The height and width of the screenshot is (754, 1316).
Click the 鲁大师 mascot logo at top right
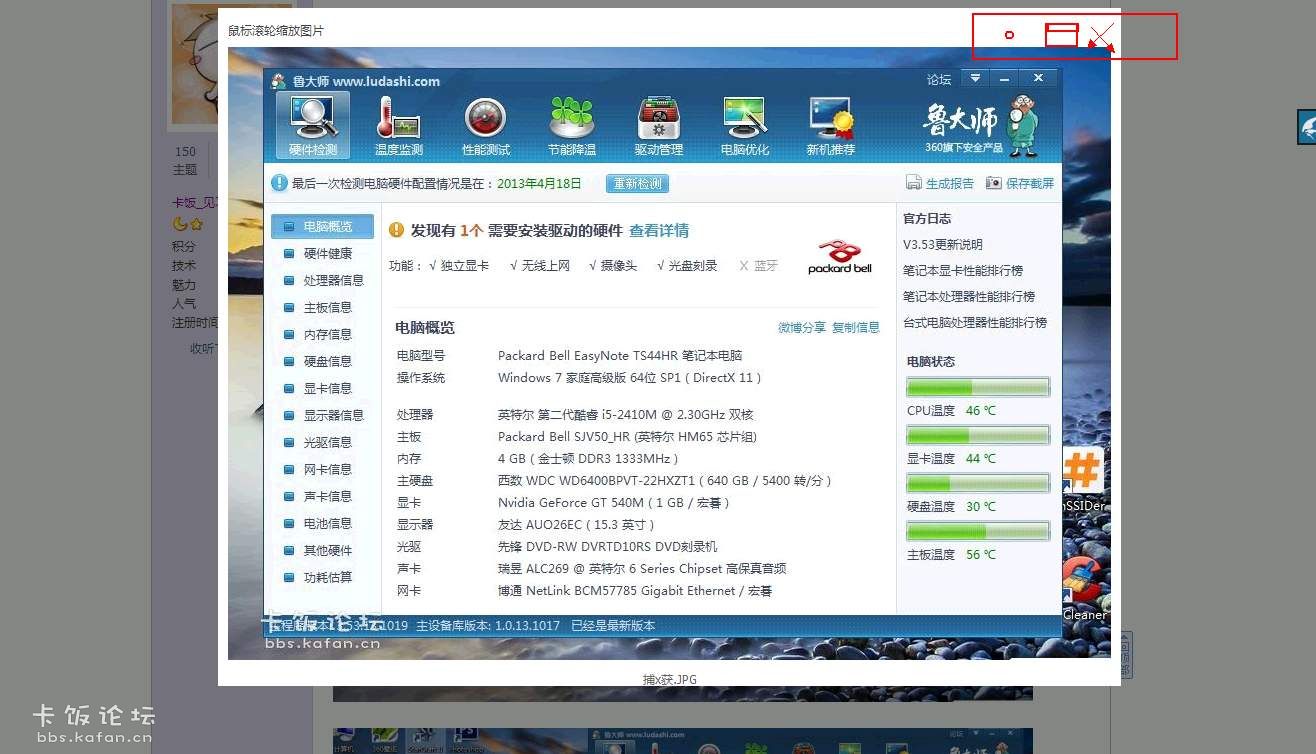click(980, 125)
